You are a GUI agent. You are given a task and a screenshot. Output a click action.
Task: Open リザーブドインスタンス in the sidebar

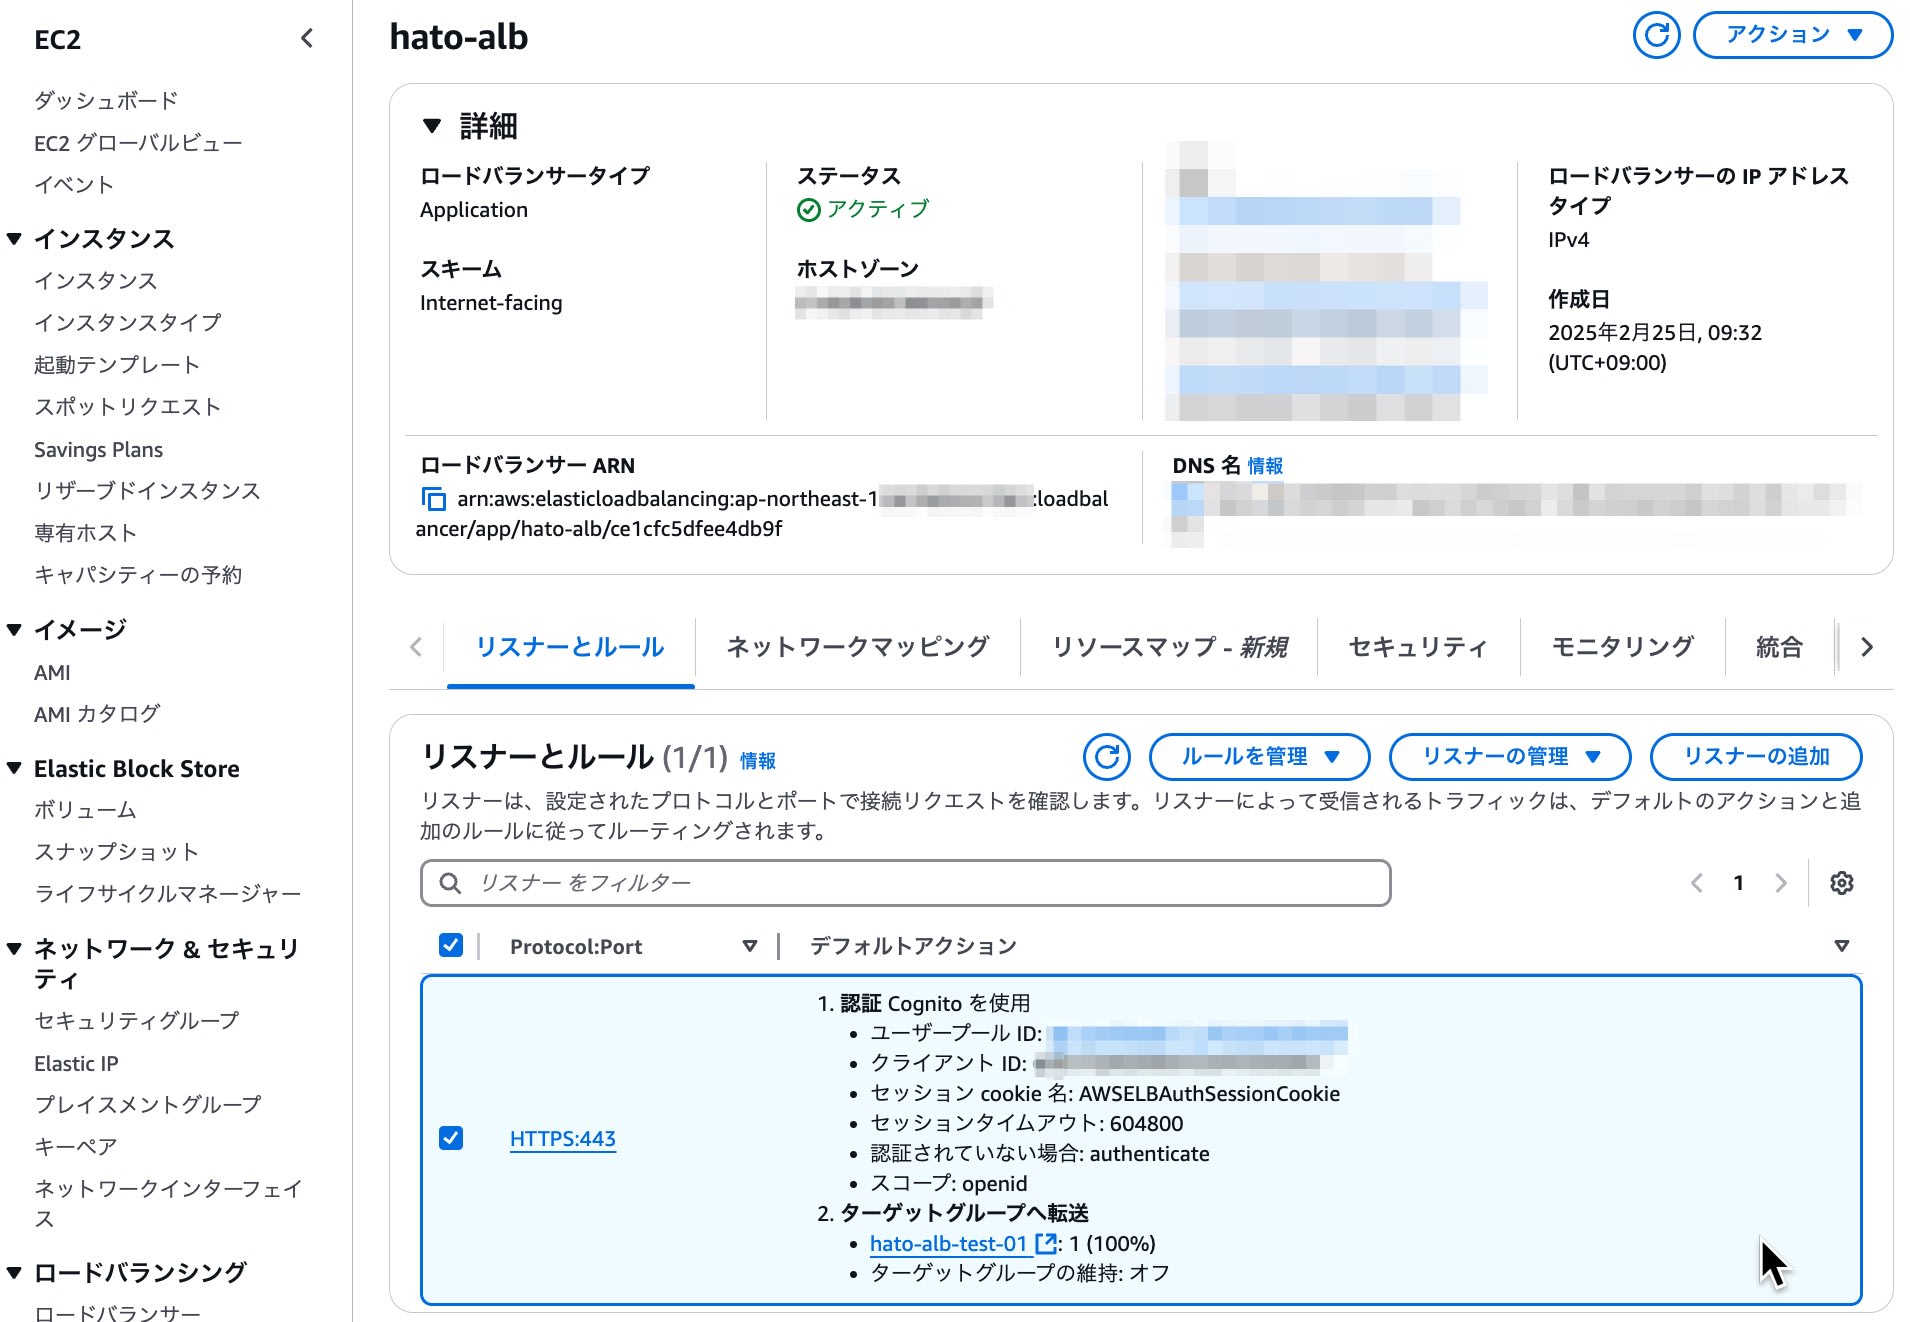point(147,491)
